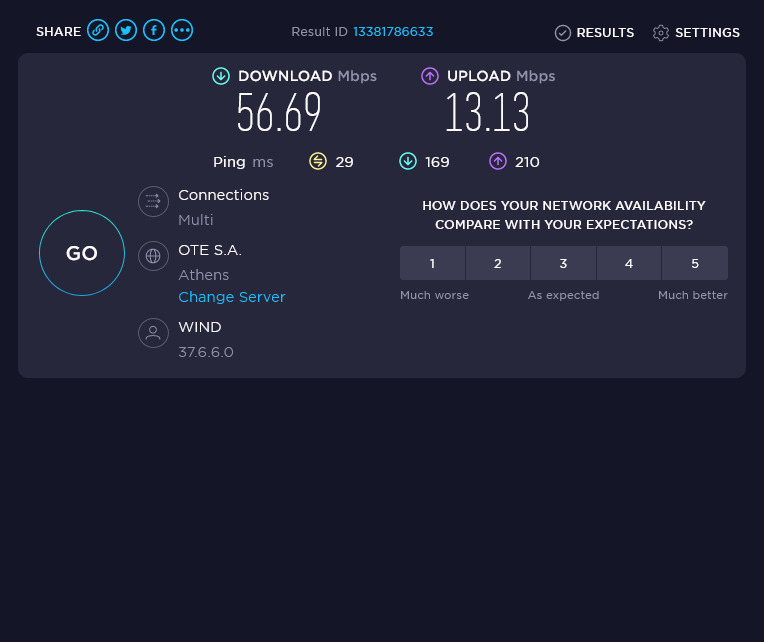Click the download latency icon

408,161
